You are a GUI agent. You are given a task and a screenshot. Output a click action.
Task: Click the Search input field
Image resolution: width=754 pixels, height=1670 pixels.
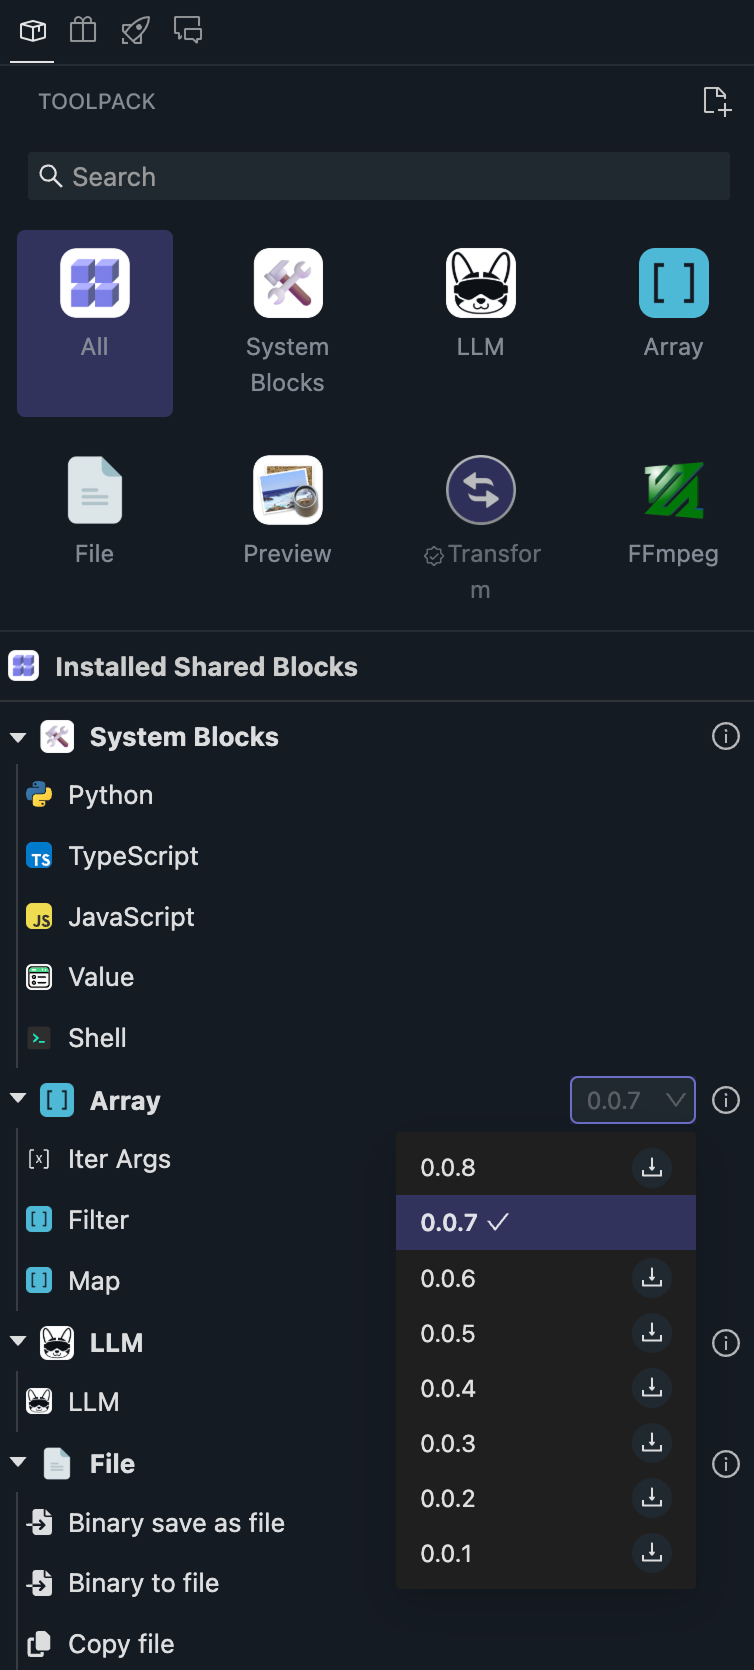tap(380, 177)
